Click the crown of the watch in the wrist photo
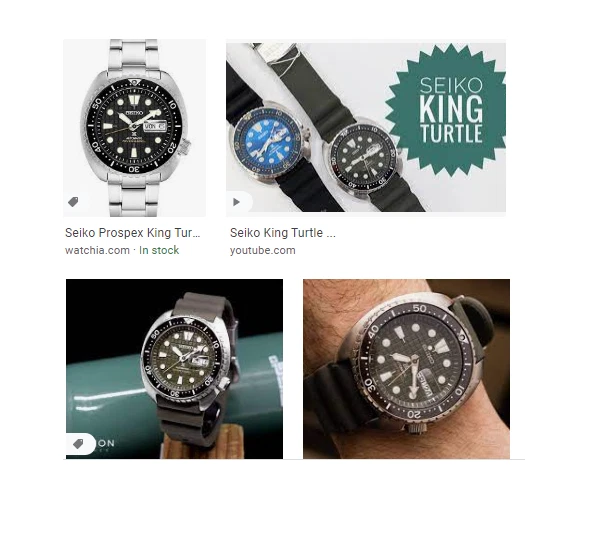This screenshot has width=597, height=543. [x=417, y=428]
